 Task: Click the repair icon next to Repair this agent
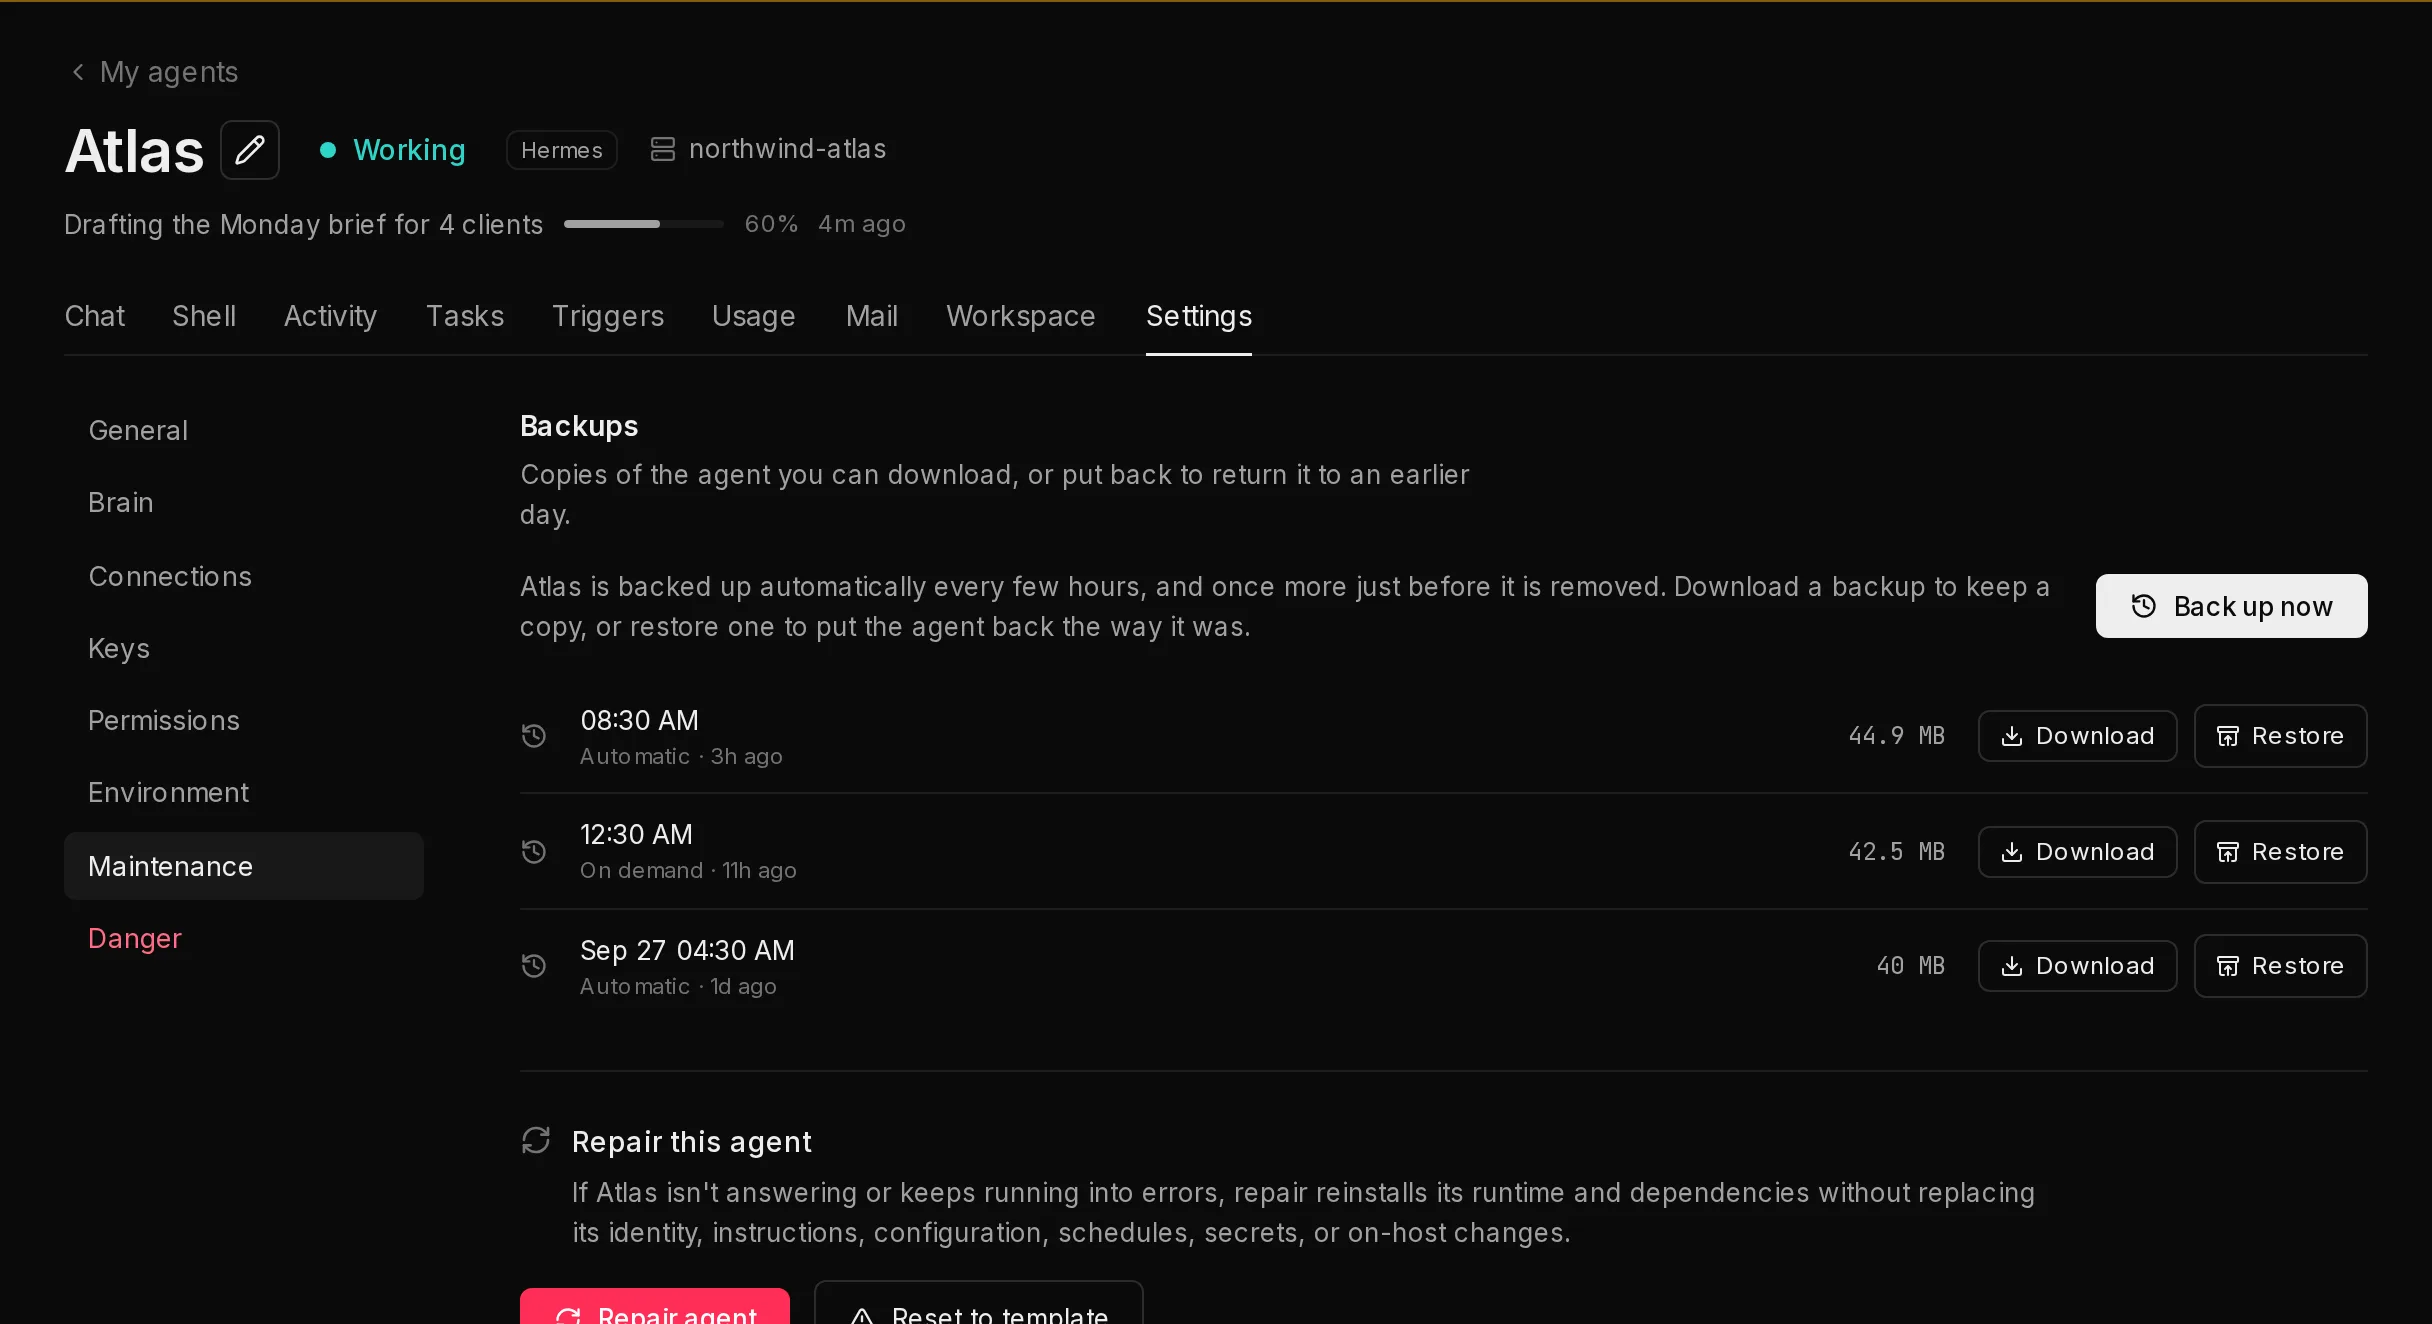point(536,1141)
